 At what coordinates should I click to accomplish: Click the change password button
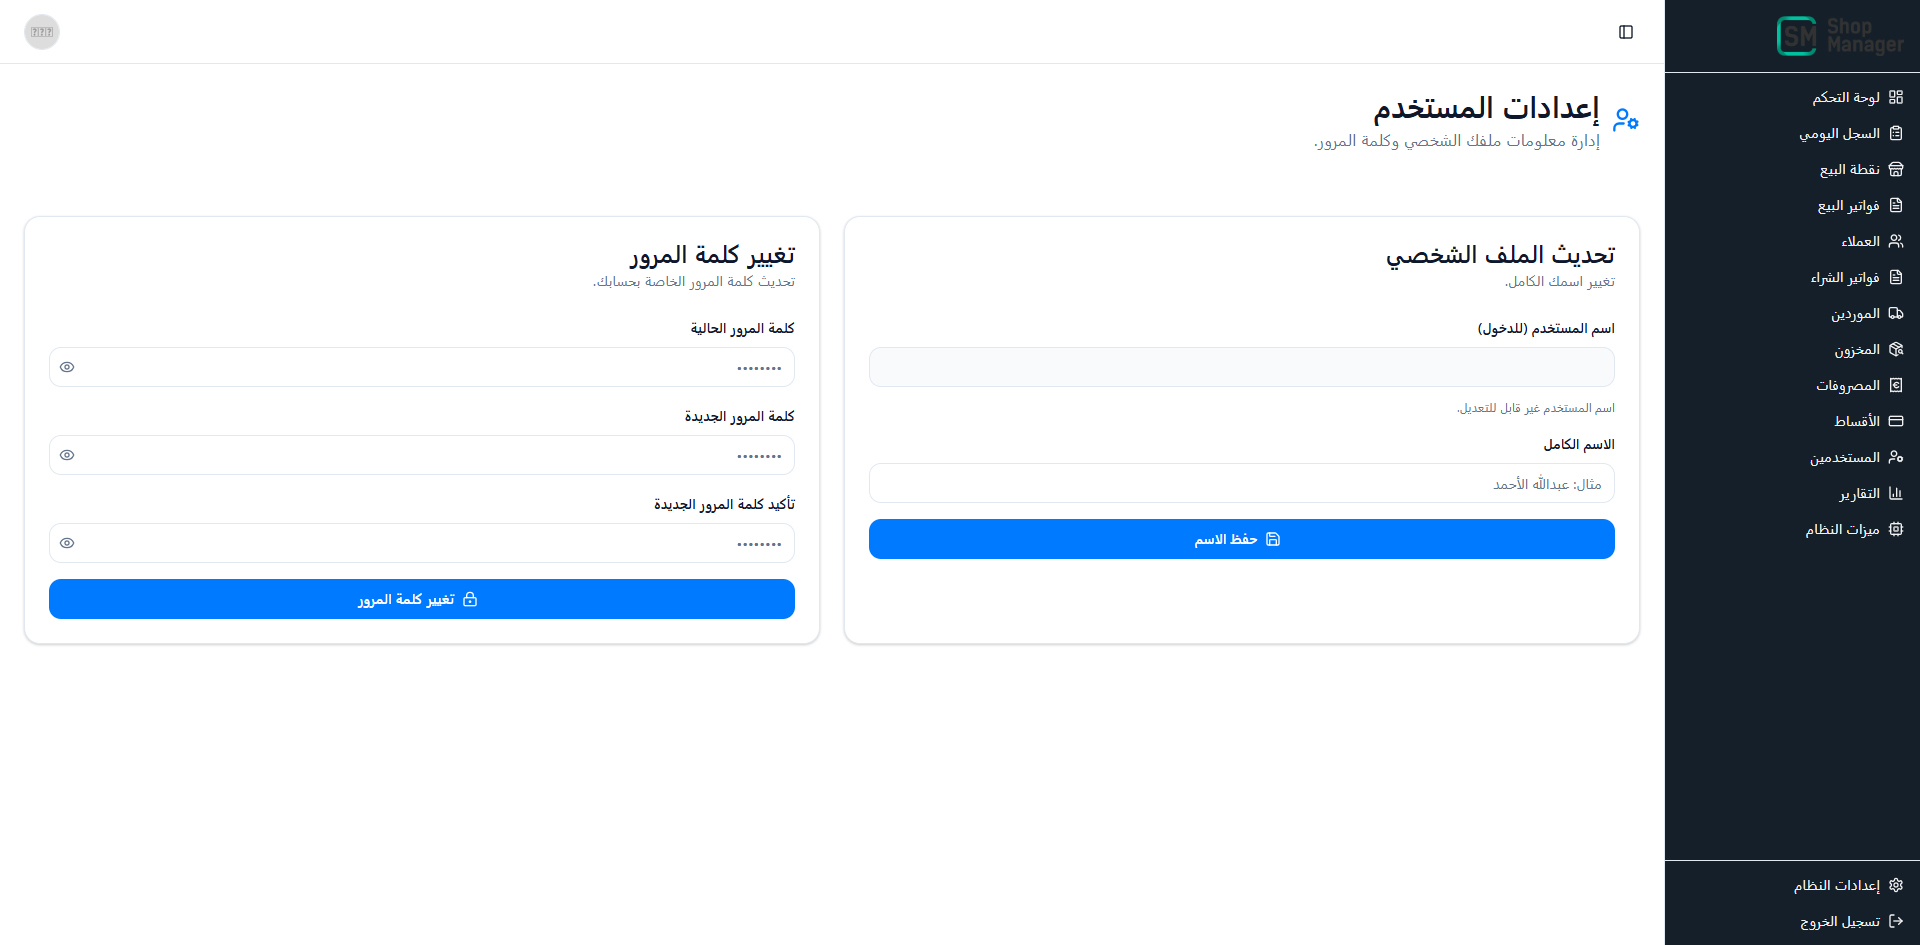coord(421,600)
